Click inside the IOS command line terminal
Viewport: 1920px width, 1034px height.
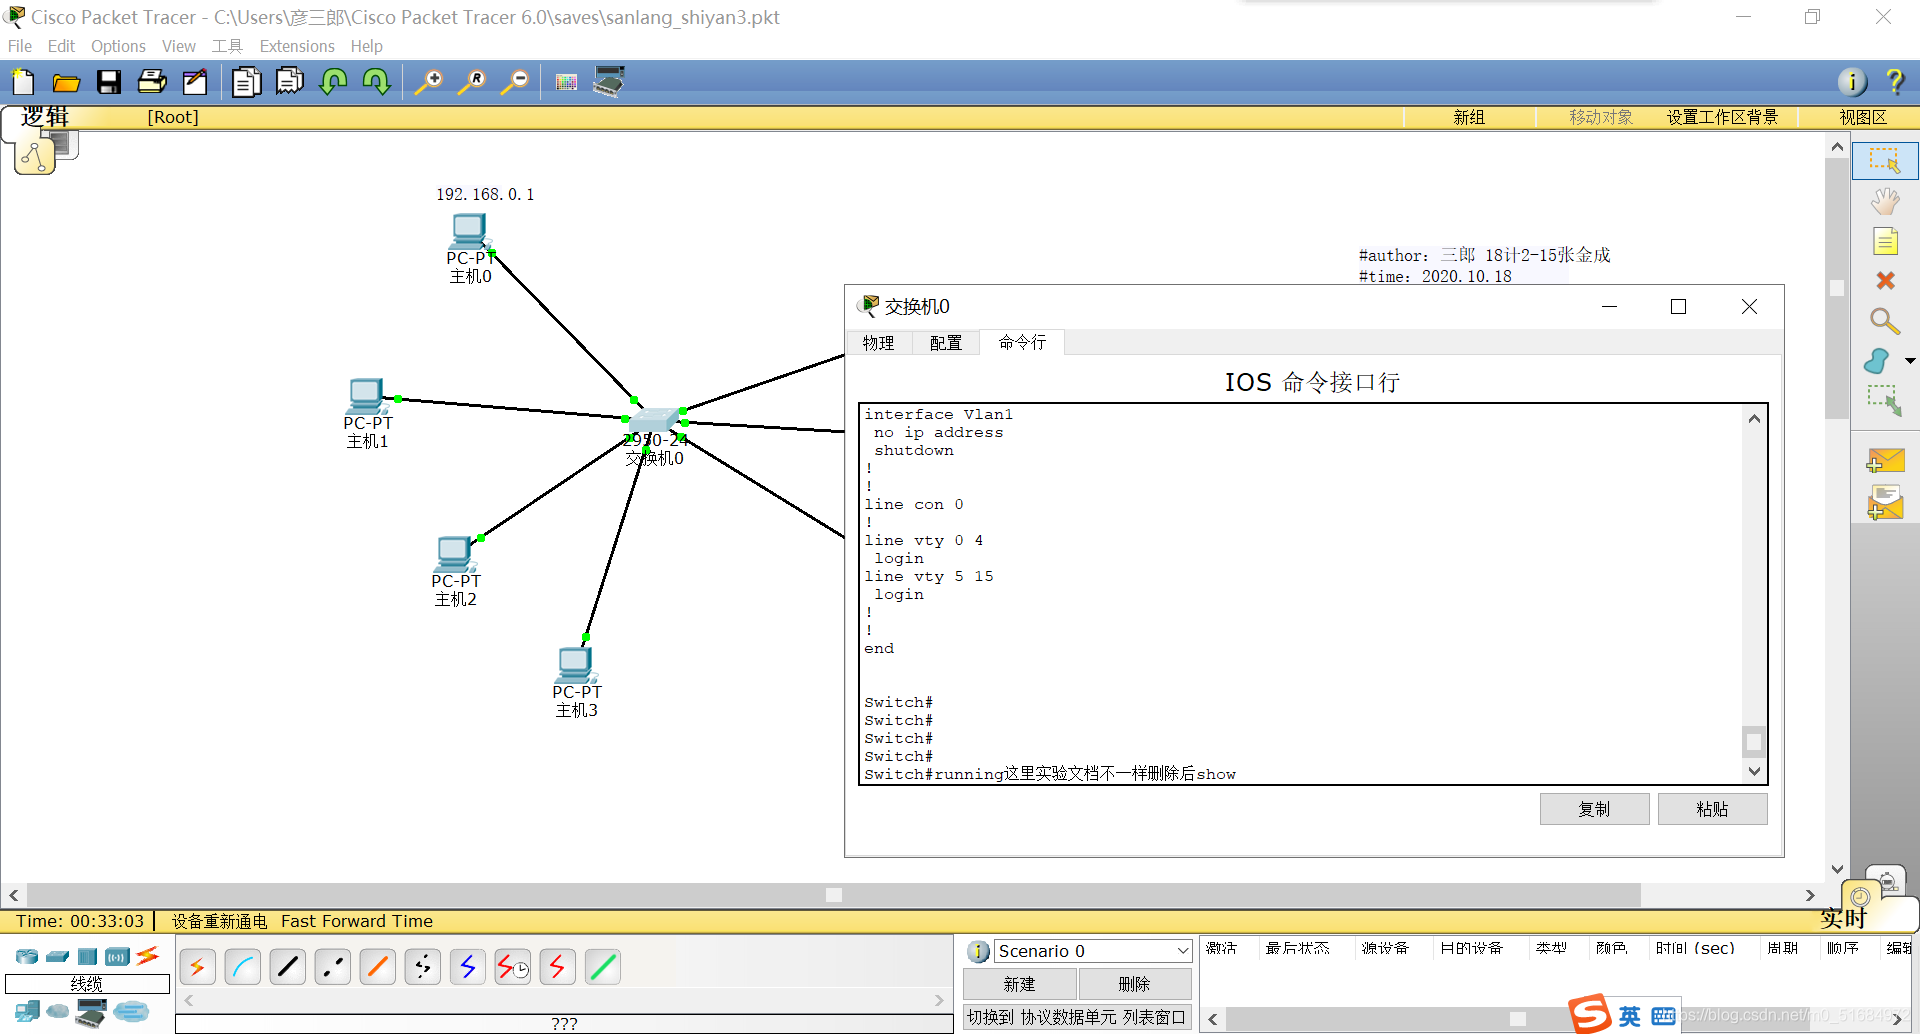click(x=1300, y=594)
